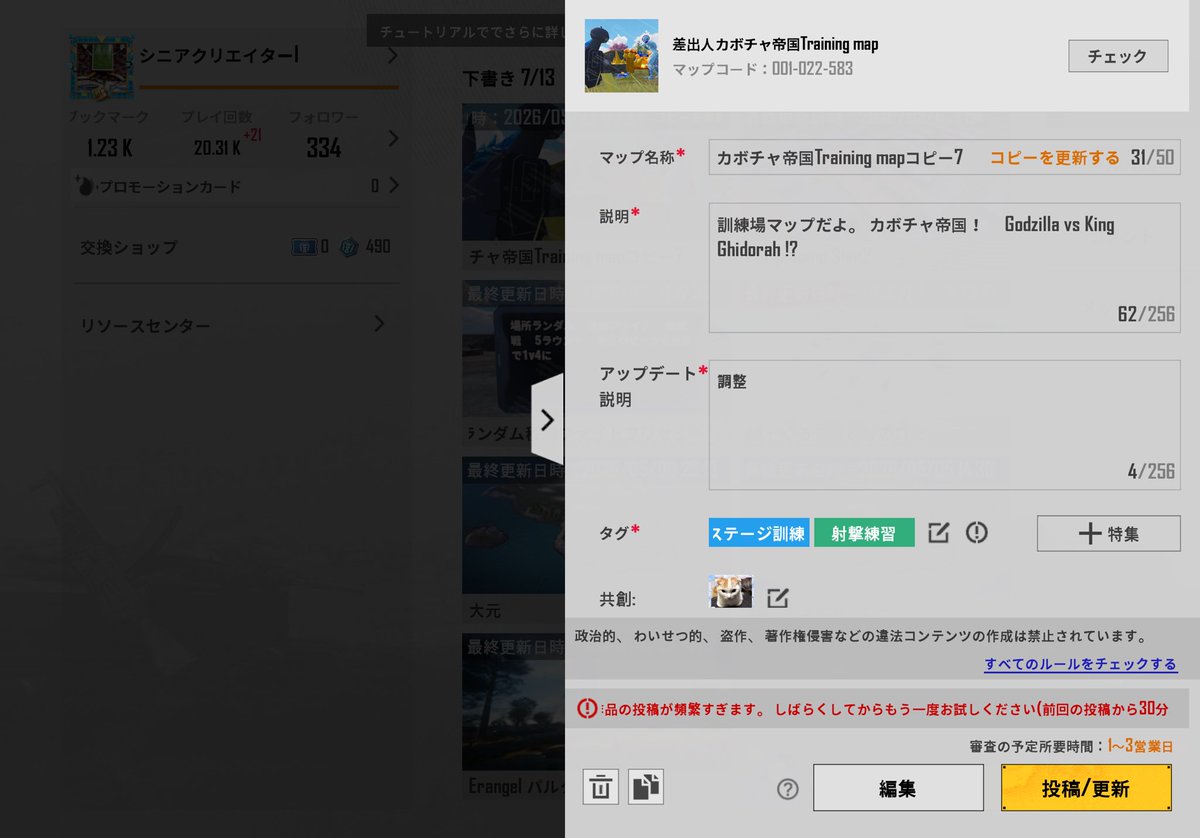
Task: Select the ステージ訓練 tag
Action: [x=759, y=533]
